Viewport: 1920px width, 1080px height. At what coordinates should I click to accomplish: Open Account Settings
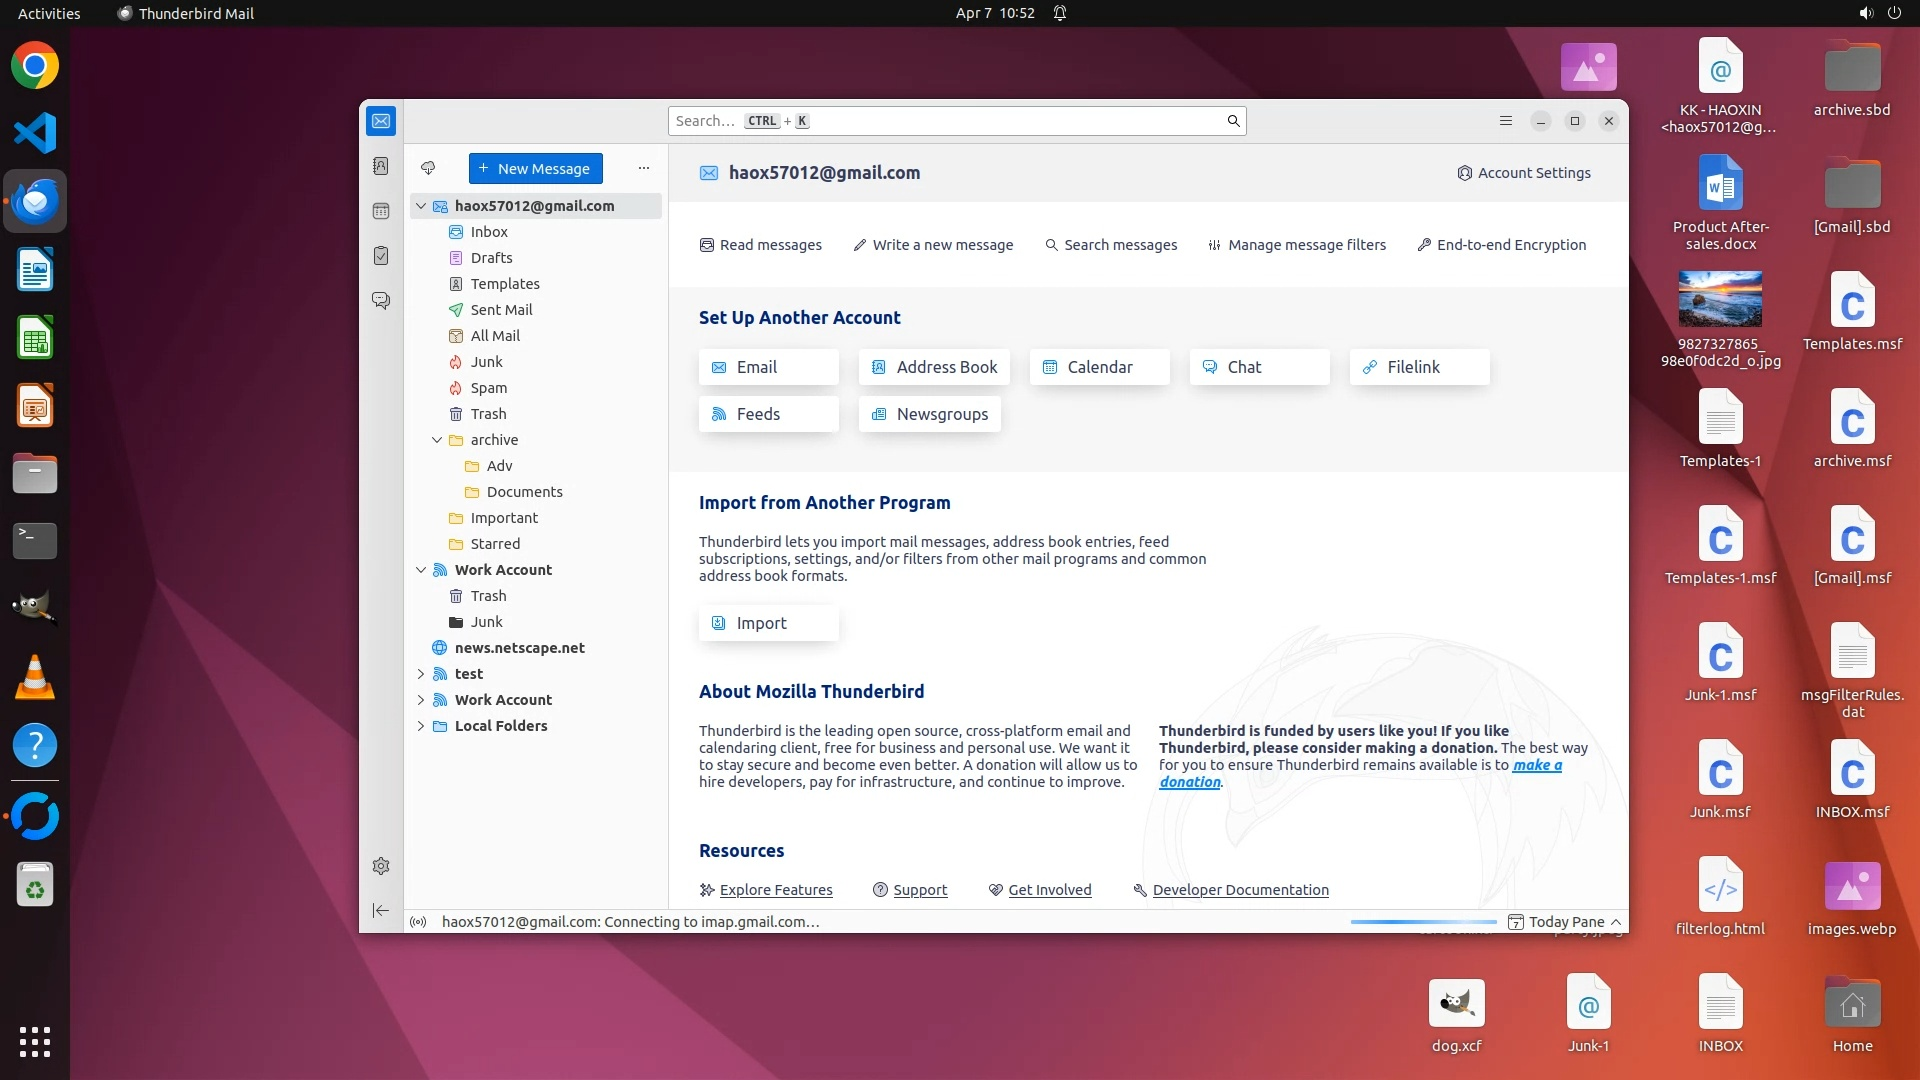1524,173
